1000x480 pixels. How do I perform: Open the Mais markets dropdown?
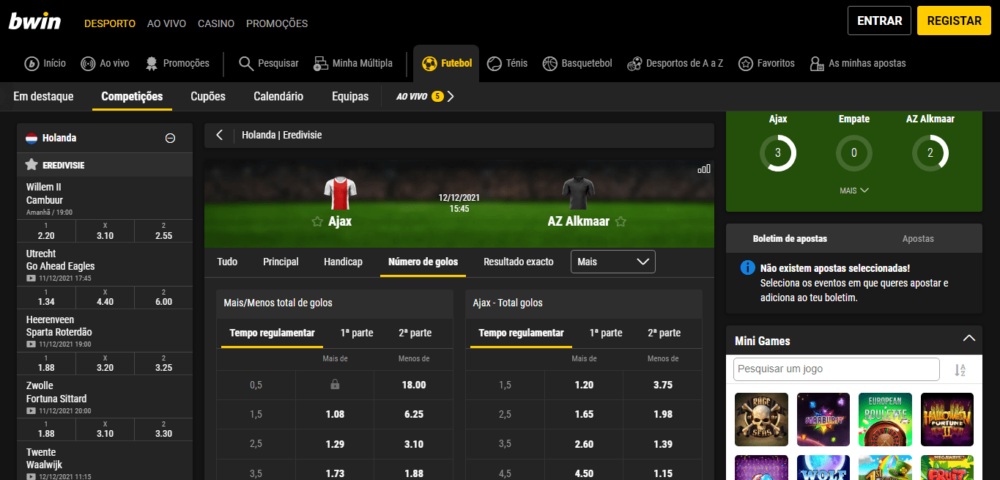[613, 262]
